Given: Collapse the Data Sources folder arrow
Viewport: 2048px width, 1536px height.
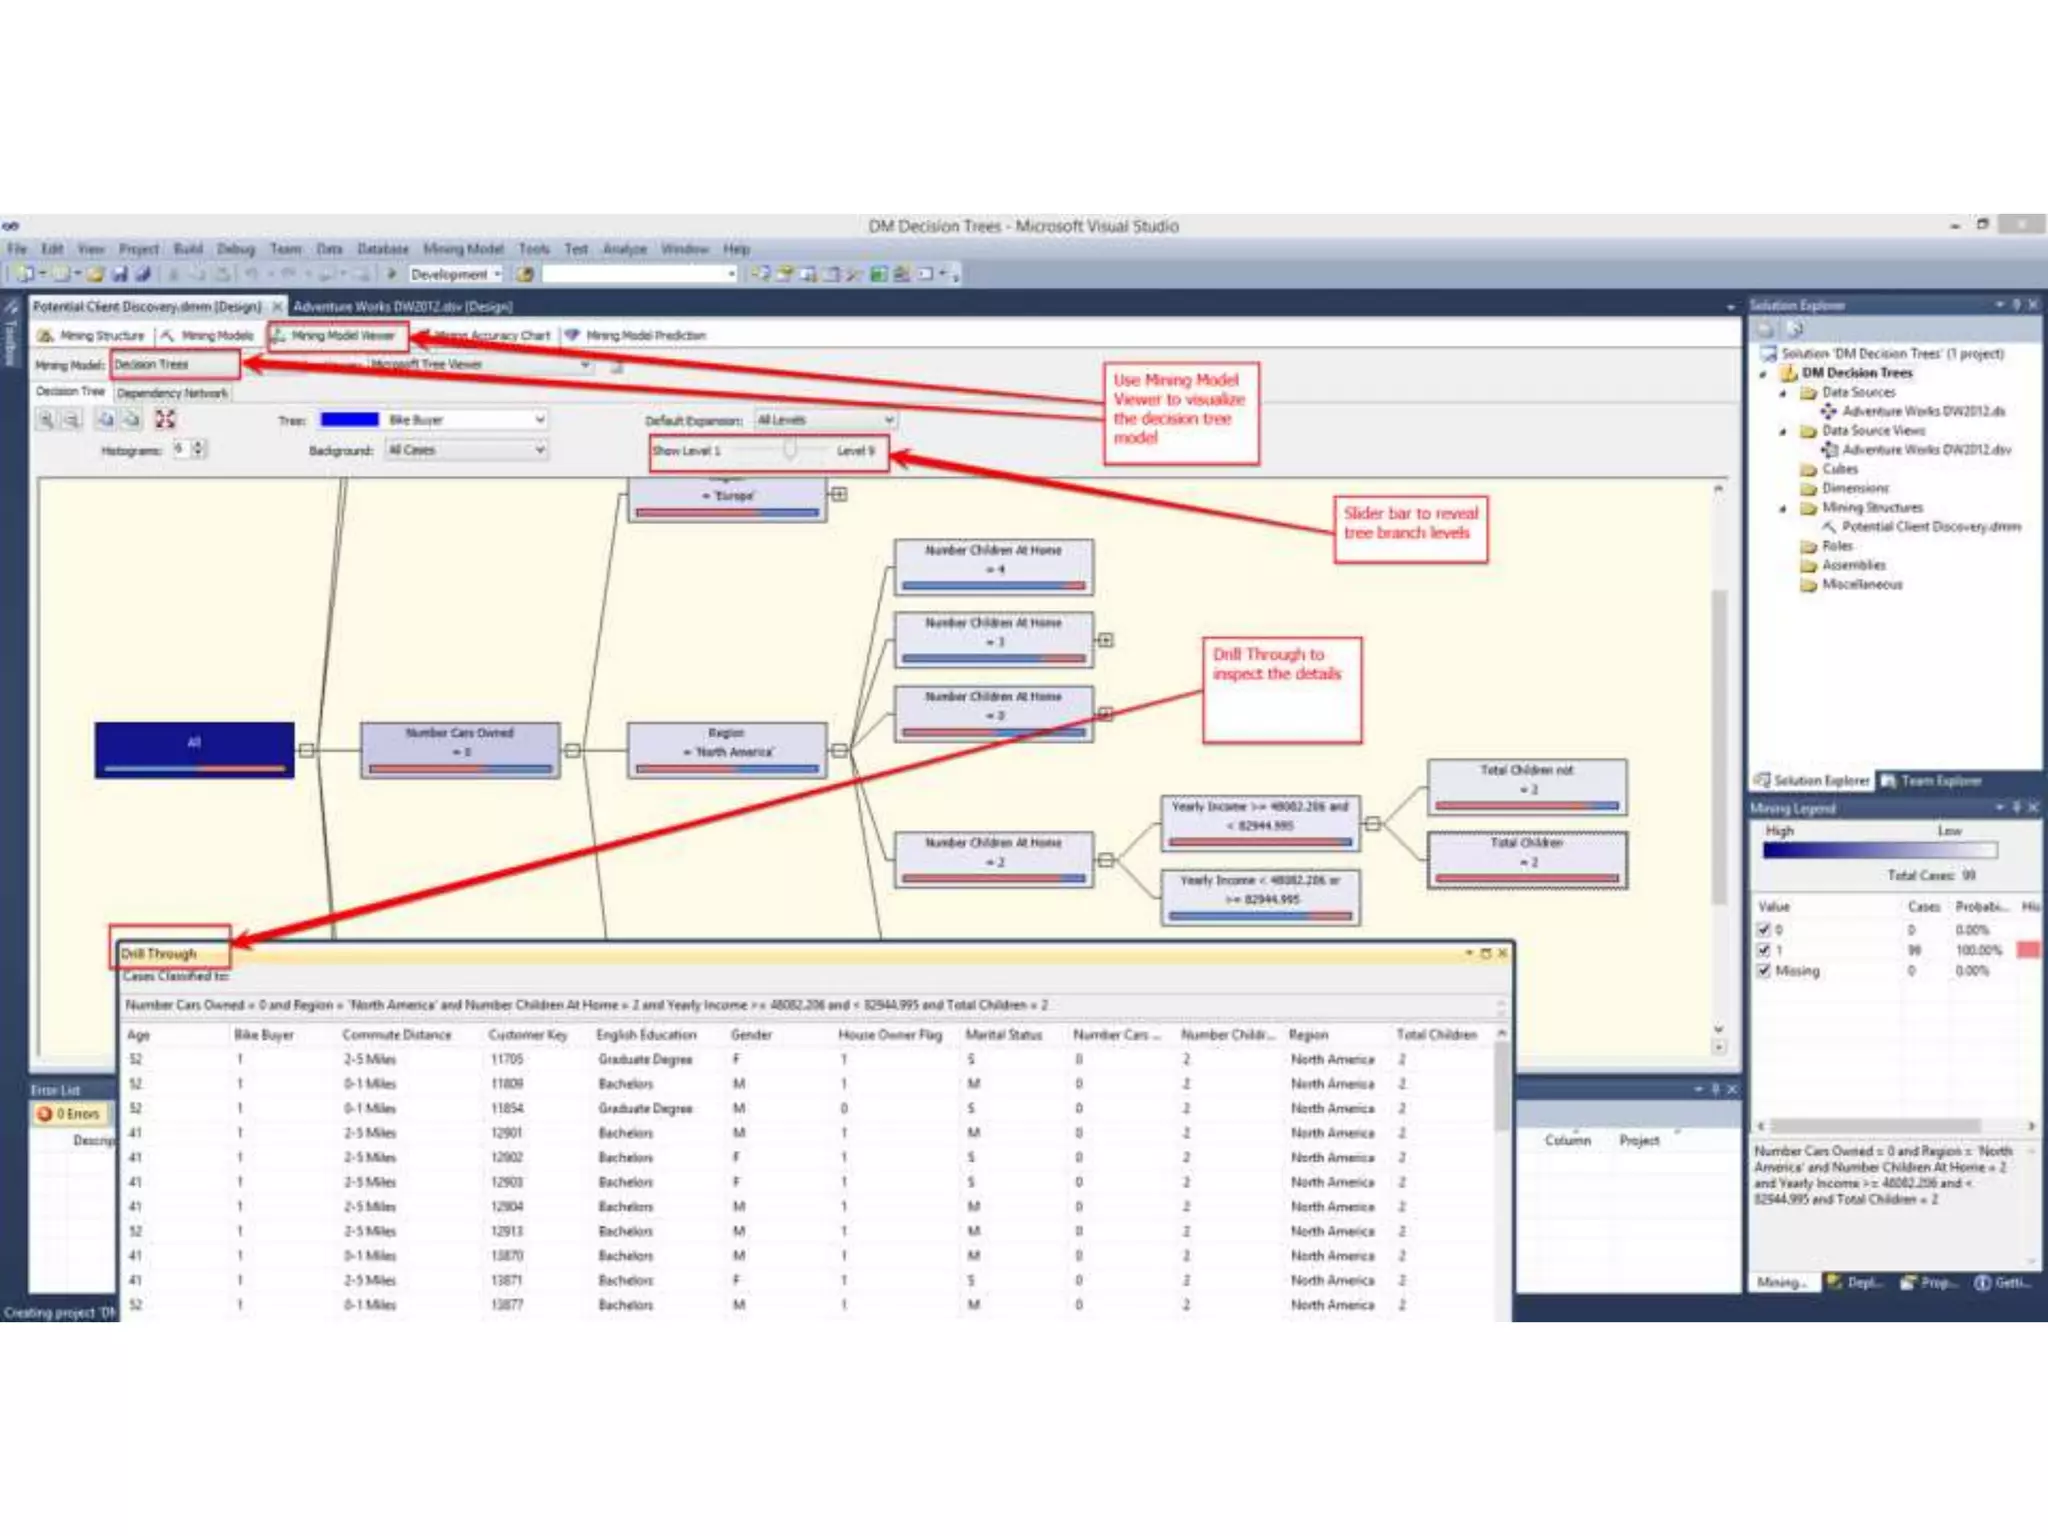Looking at the screenshot, I should click(1783, 393).
